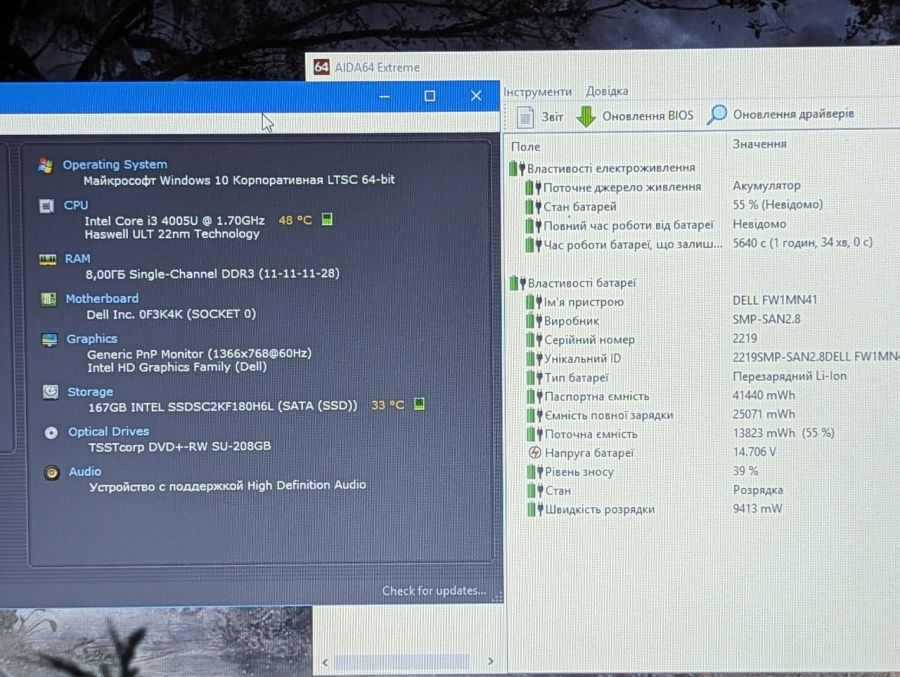900x677 pixels.
Task: Select the Властивості батареї group row
Action: pyautogui.click(x=573, y=283)
